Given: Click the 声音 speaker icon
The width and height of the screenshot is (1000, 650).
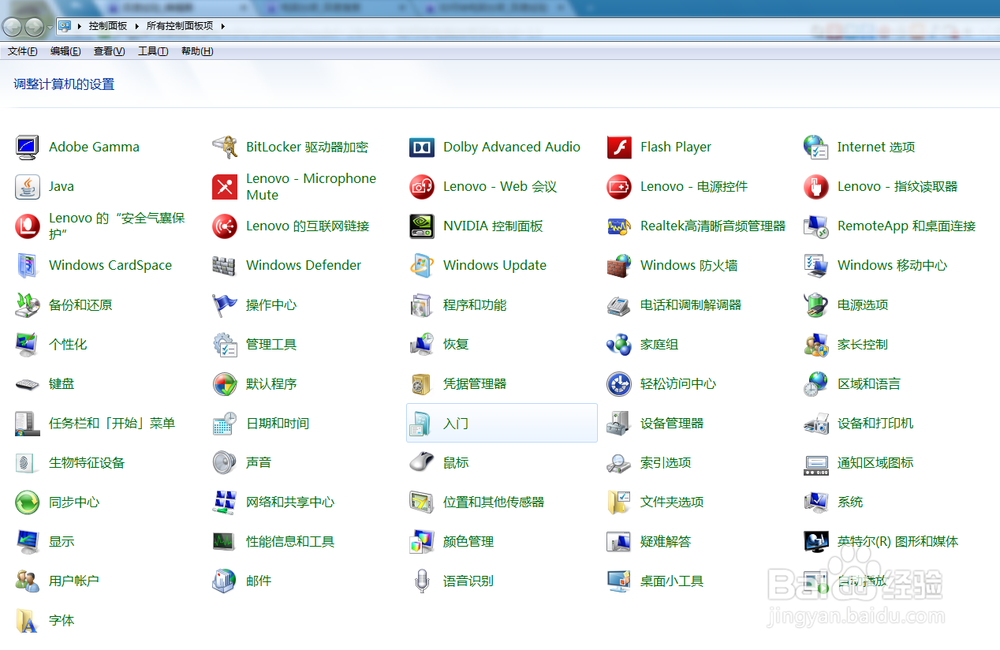Looking at the screenshot, I should point(224,462).
